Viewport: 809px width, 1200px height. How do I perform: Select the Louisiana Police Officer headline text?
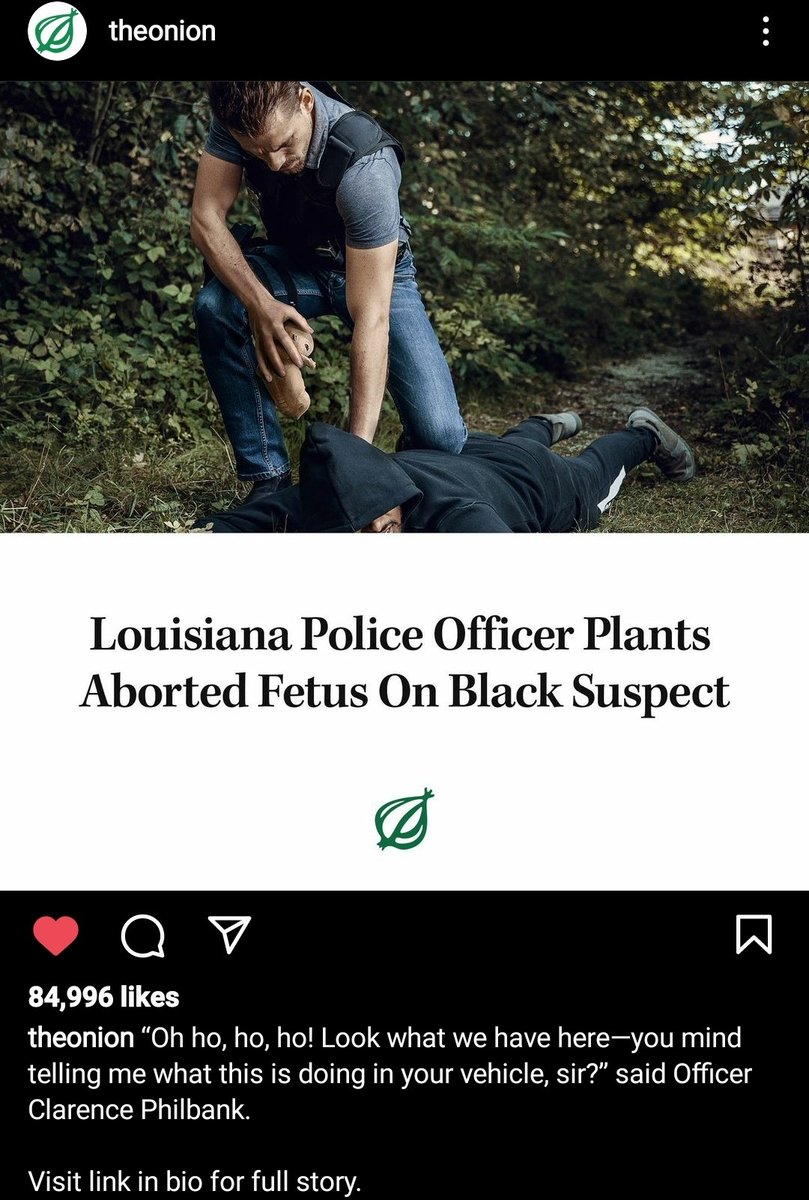404,663
